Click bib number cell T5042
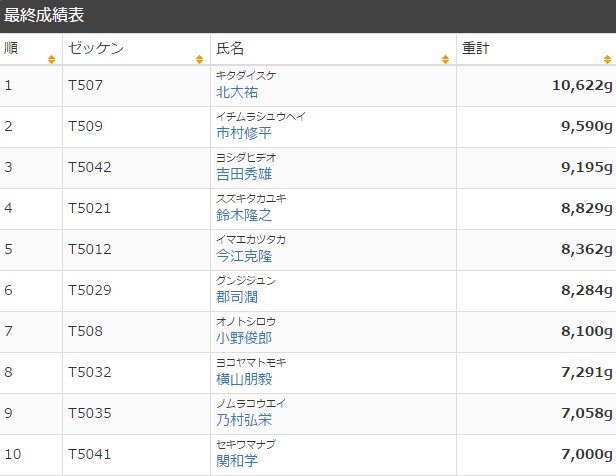Viewport: 616px width, 476px height. pos(89,167)
